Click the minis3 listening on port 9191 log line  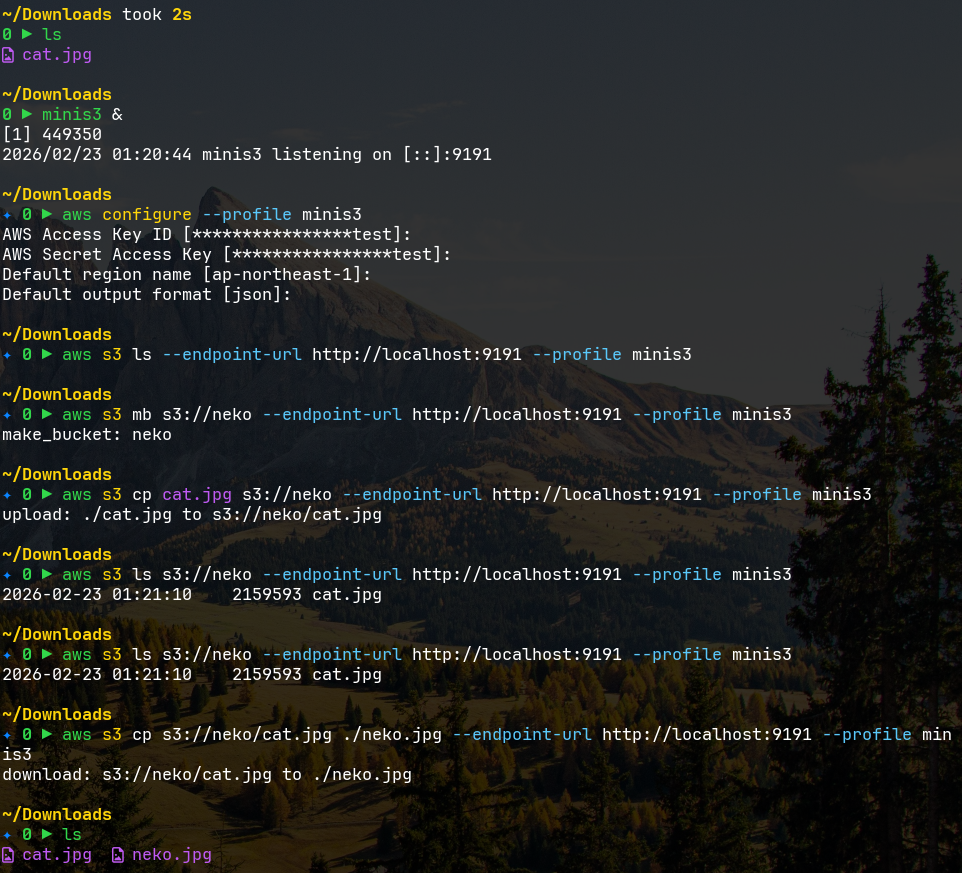246,155
